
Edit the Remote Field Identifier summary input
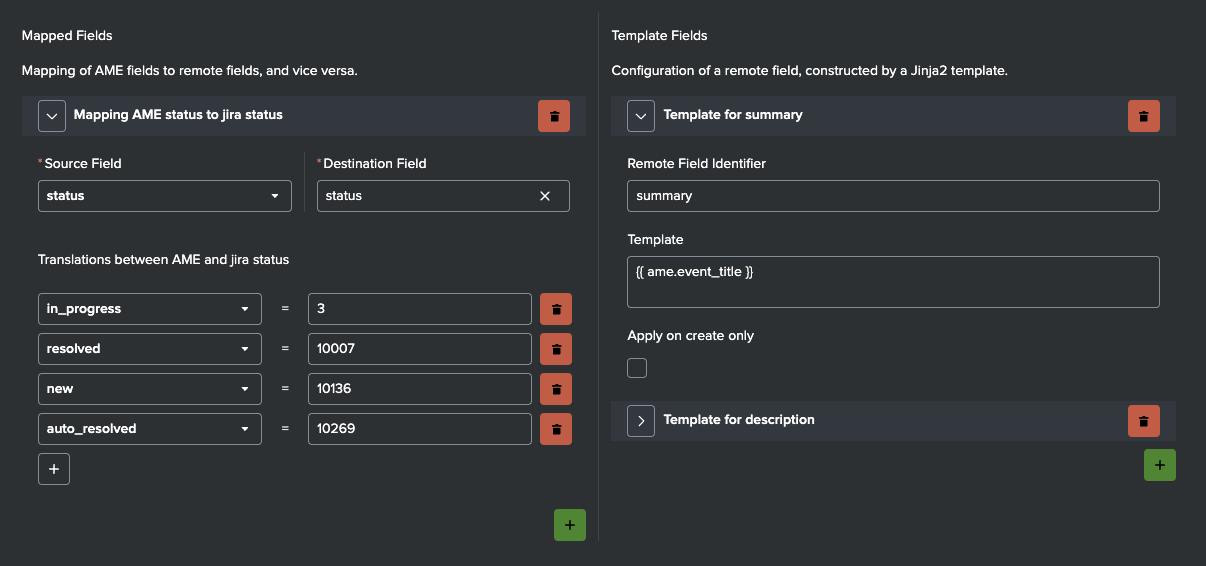893,196
